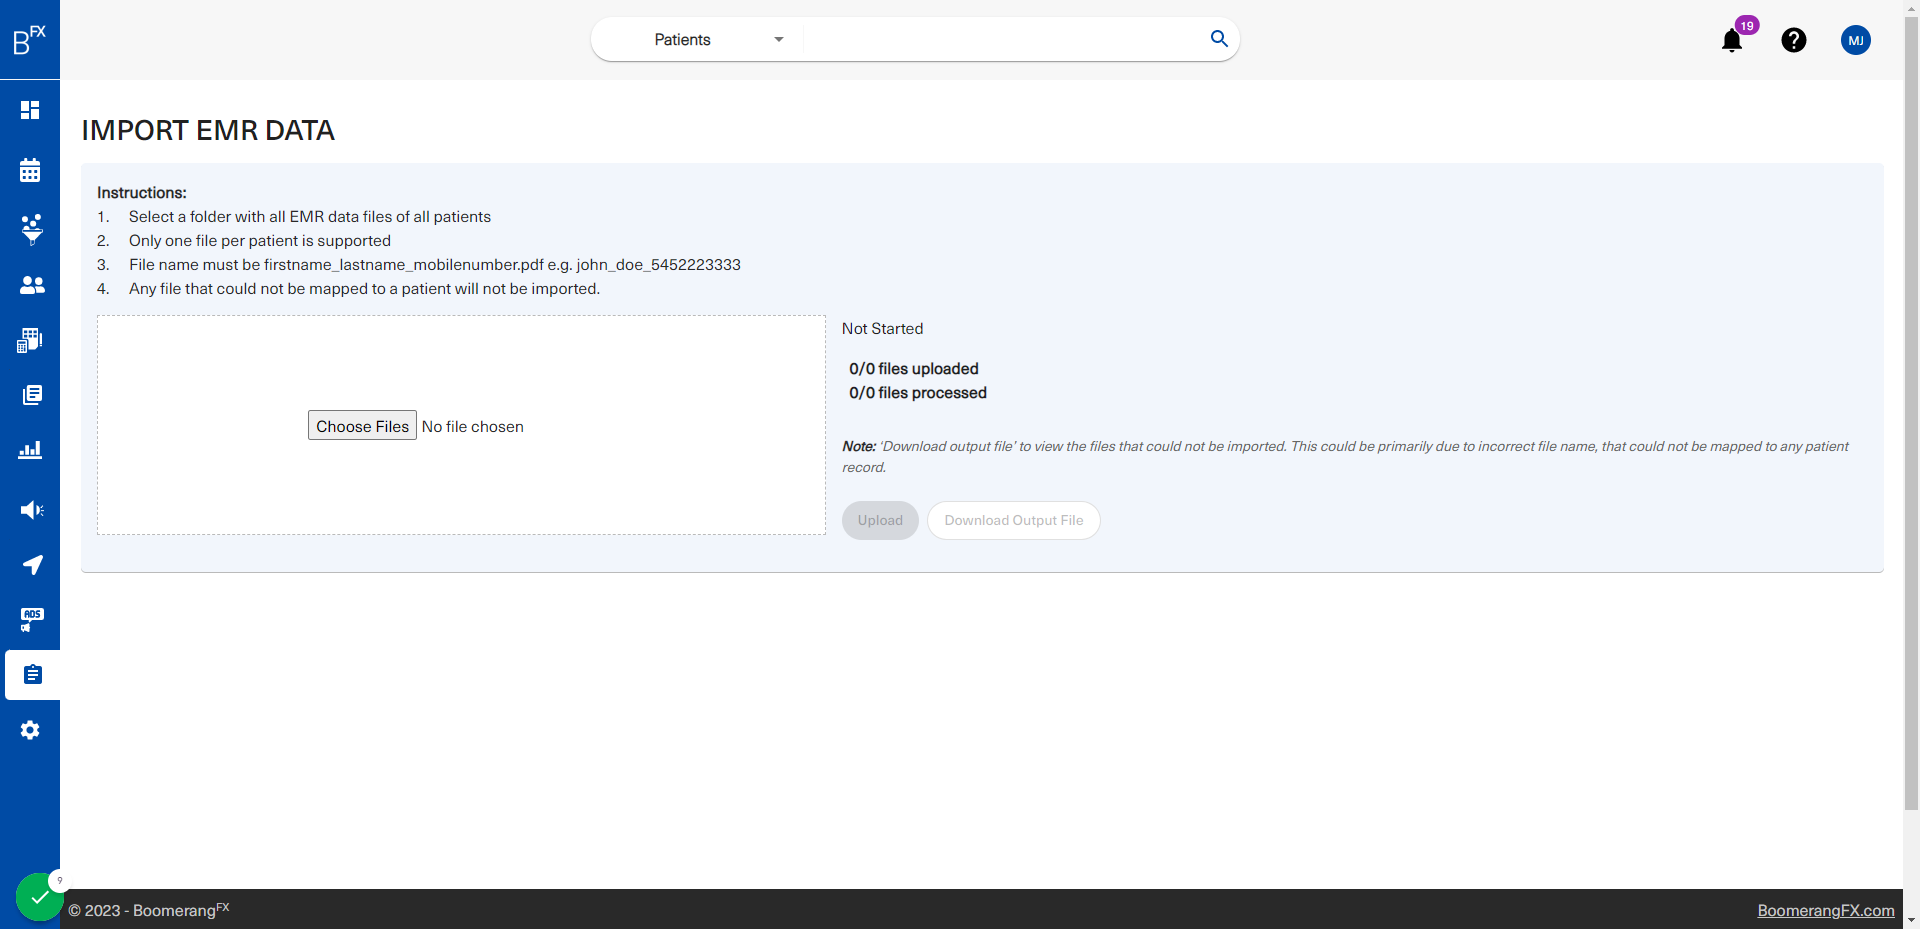Image resolution: width=1920 pixels, height=929 pixels.
Task: Click the Choose Files button
Action: point(362,426)
